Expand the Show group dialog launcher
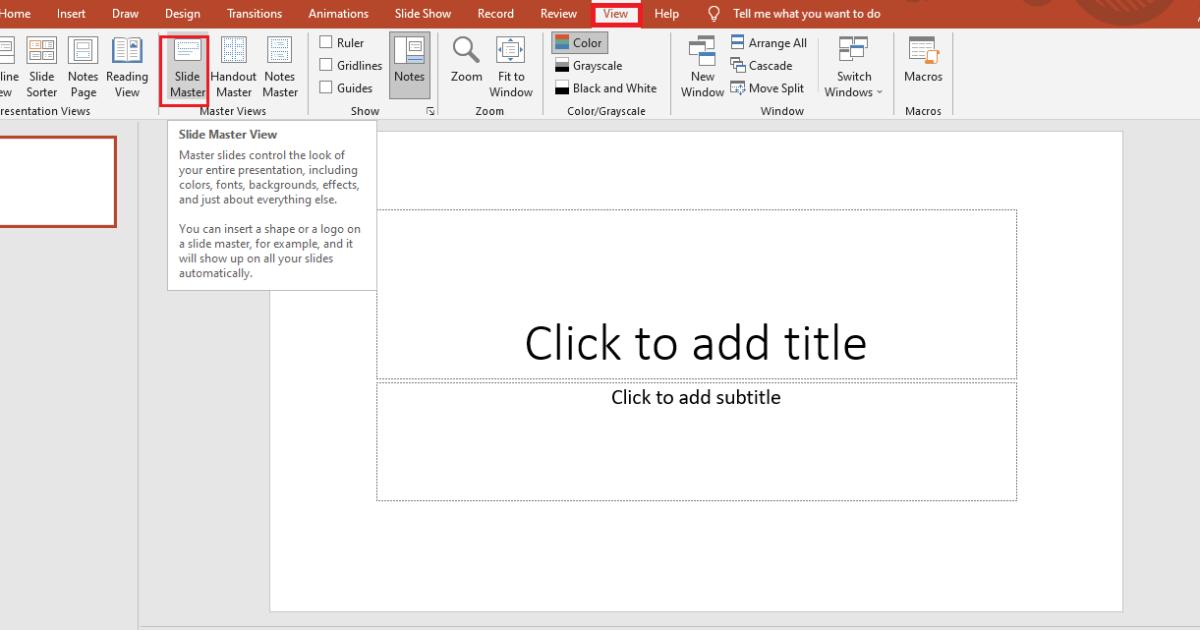 click(x=431, y=112)
